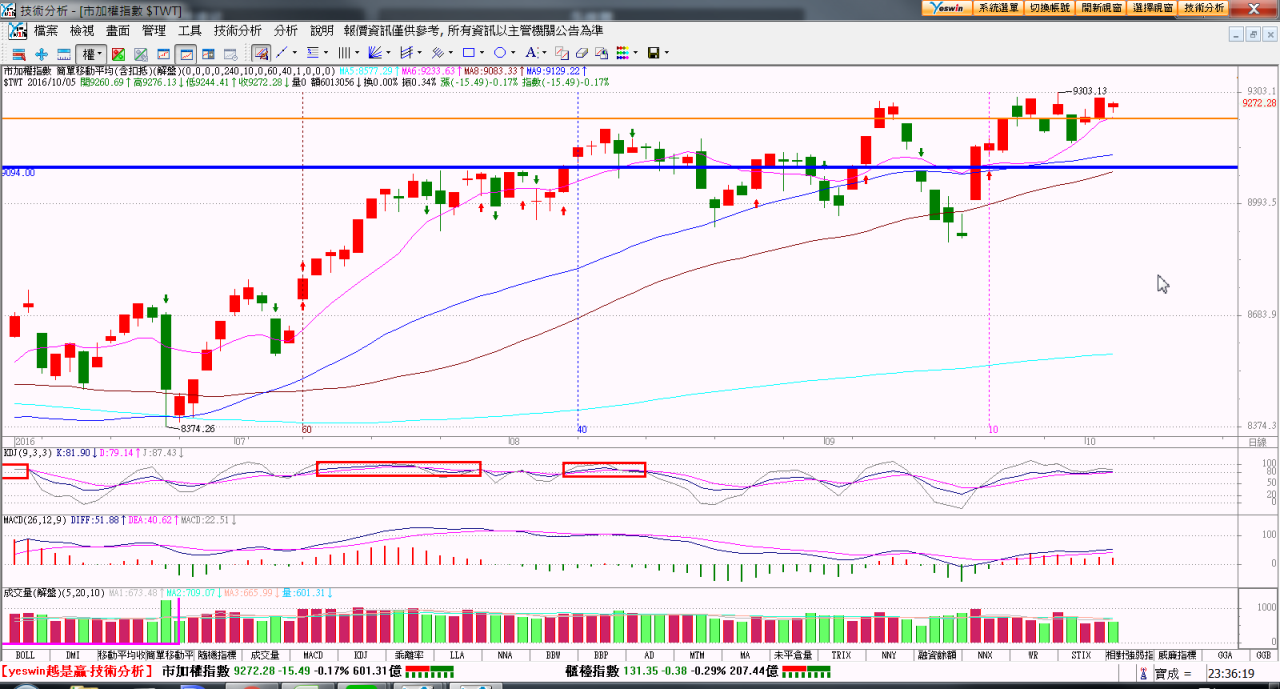1280x689 pixels.
Task: Click the save floppy disk icon
Action: point(653,53)
